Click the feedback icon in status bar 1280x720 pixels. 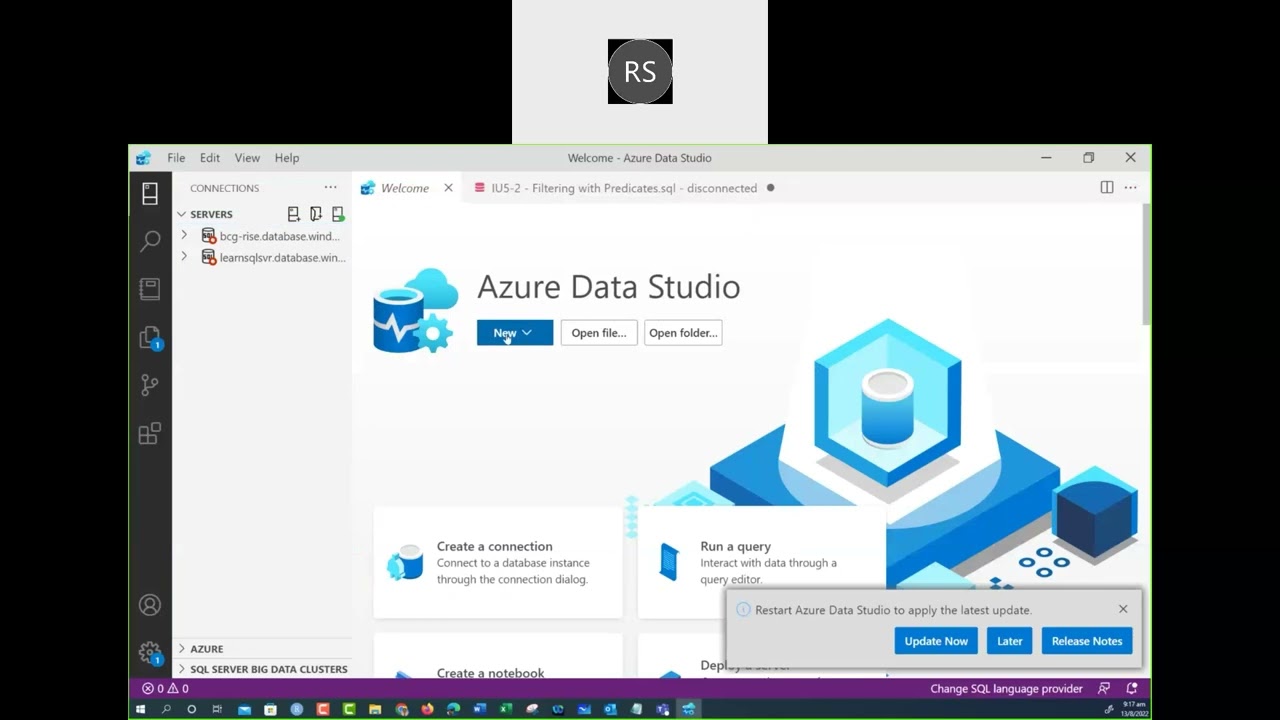[x=1104, y=688]
